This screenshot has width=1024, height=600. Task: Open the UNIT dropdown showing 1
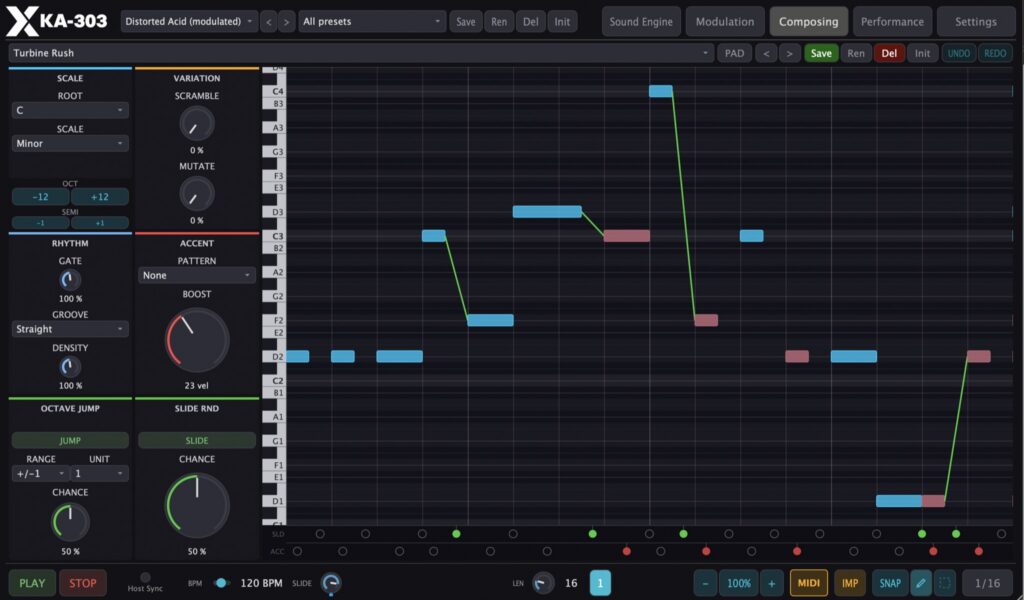[x=99, y=473]
